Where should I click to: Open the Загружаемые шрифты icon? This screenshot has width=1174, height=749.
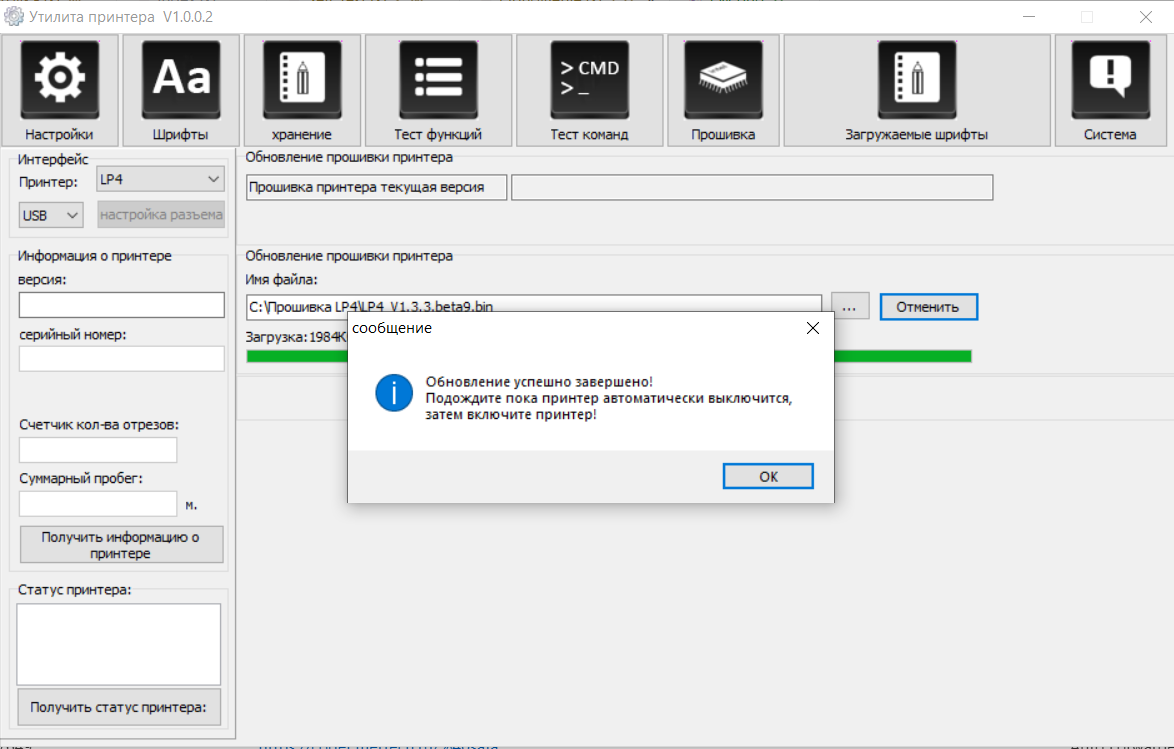tap(916, 80)
